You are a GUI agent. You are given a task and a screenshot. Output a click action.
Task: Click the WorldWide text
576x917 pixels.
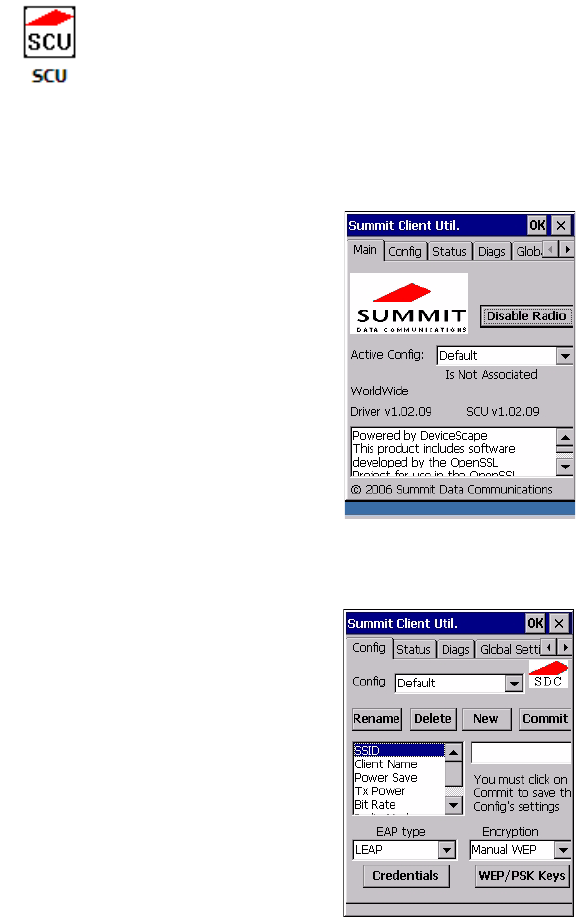(380, 391)
